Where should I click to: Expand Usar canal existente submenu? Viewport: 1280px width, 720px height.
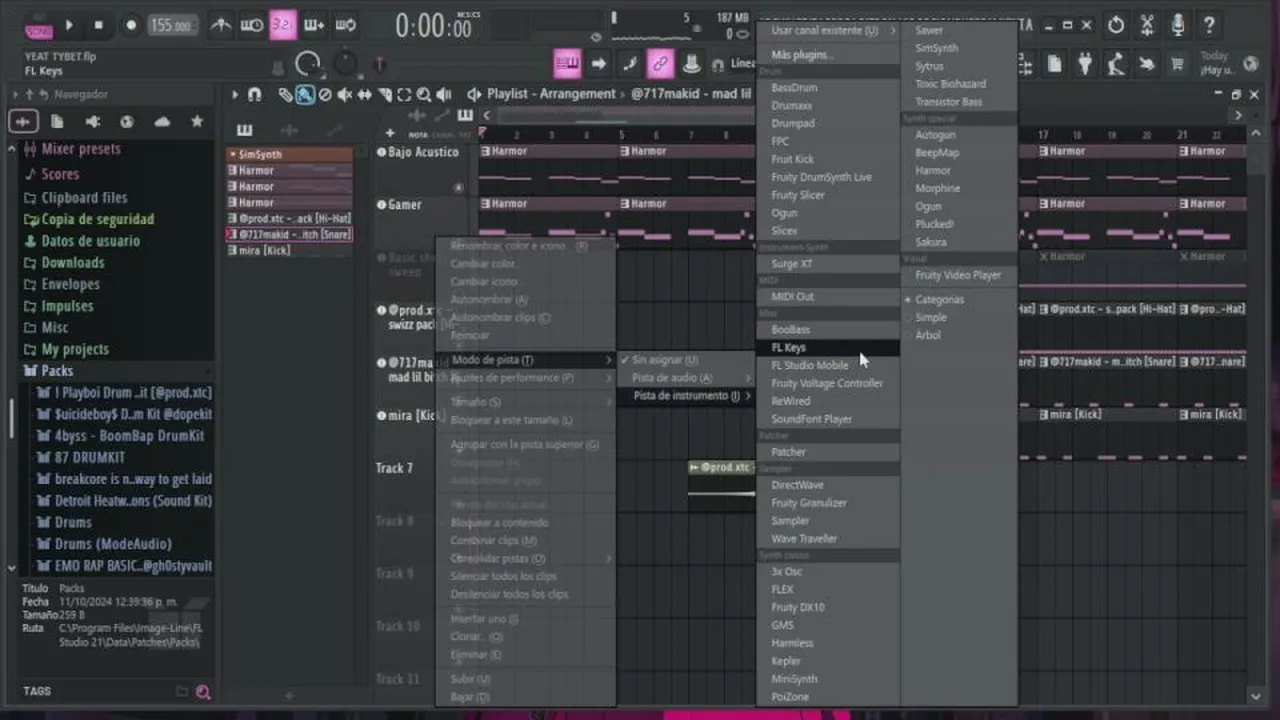point(829,31)
